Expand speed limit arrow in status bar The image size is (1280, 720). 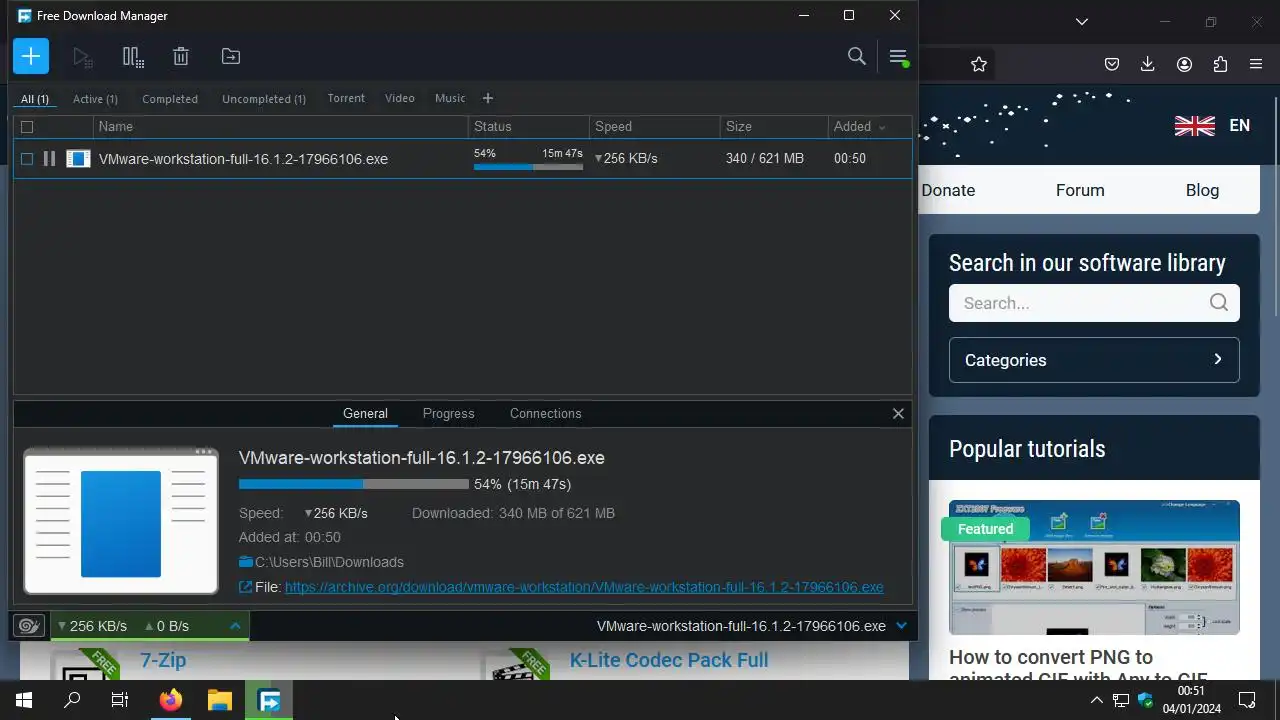pos(235,626)
